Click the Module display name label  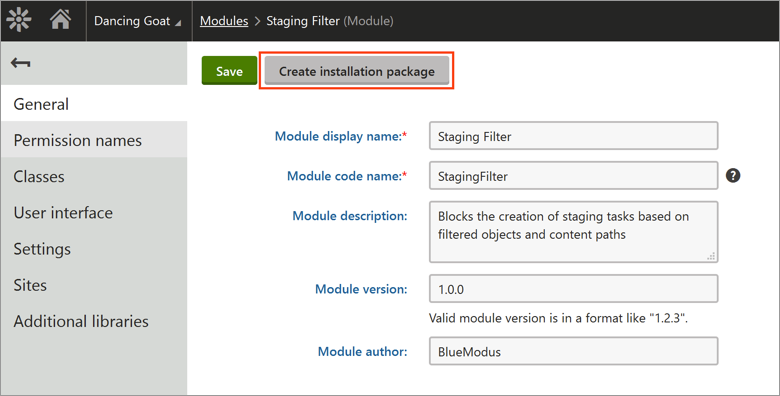click(x=340, y=136)
